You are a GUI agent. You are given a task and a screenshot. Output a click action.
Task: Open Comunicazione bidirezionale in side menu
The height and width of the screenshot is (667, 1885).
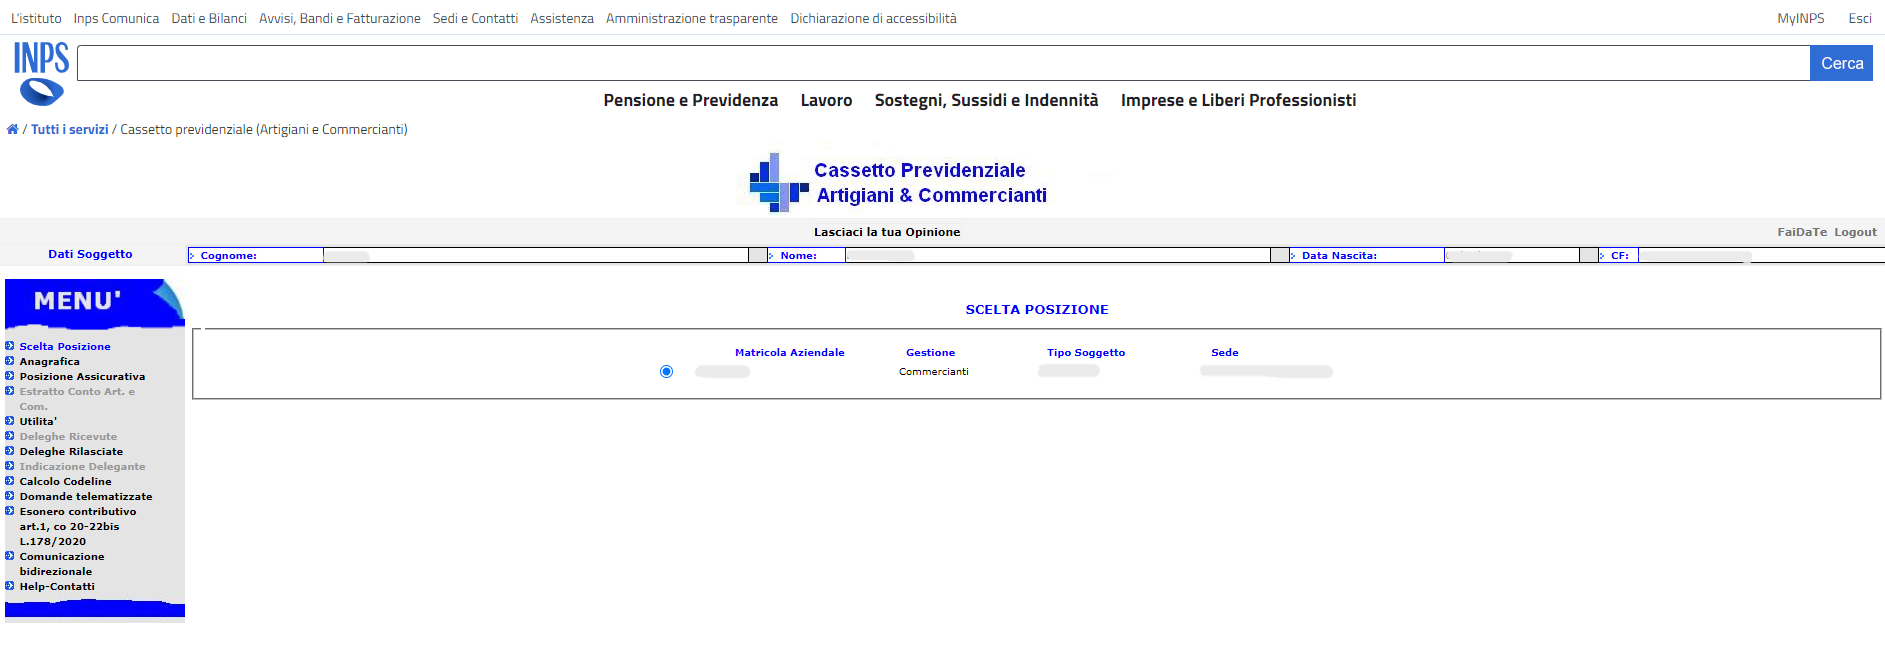pos(62,564)
